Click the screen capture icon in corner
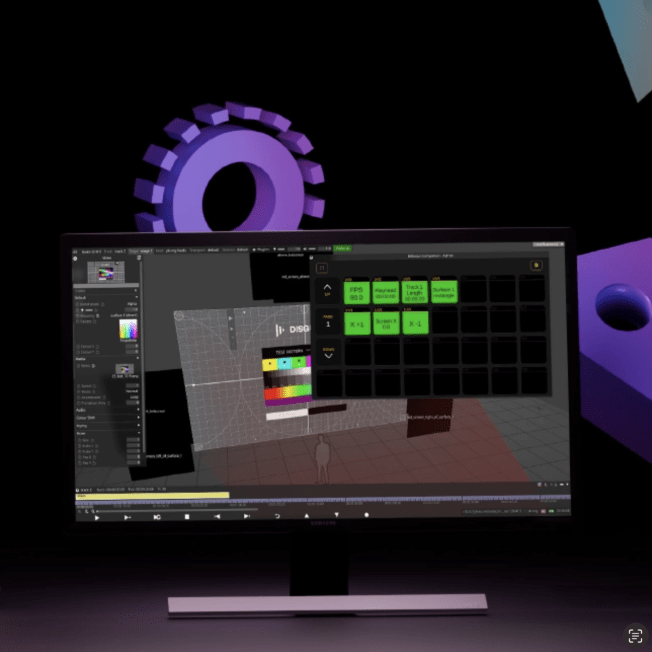Viewport: 652px width, 652px height. (x=634, y=635)
